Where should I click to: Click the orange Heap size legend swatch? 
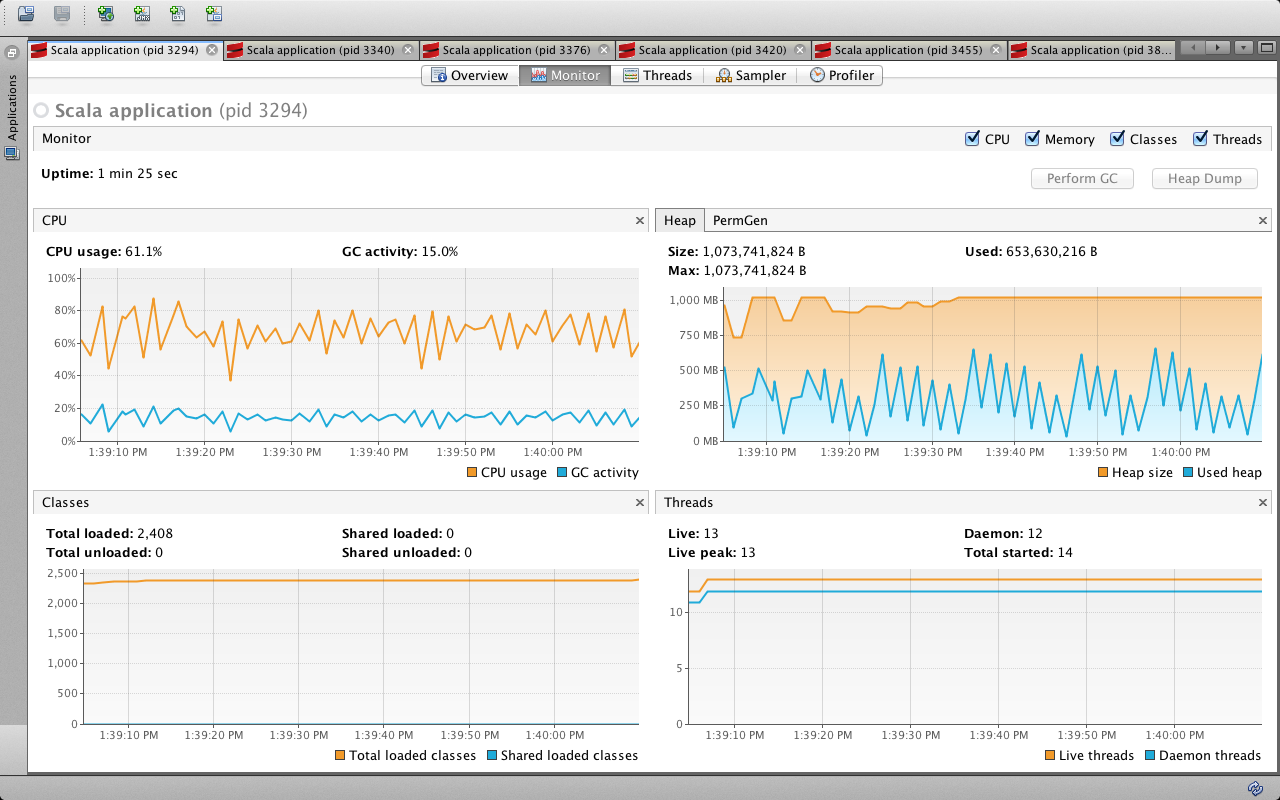coord(1103,473)
